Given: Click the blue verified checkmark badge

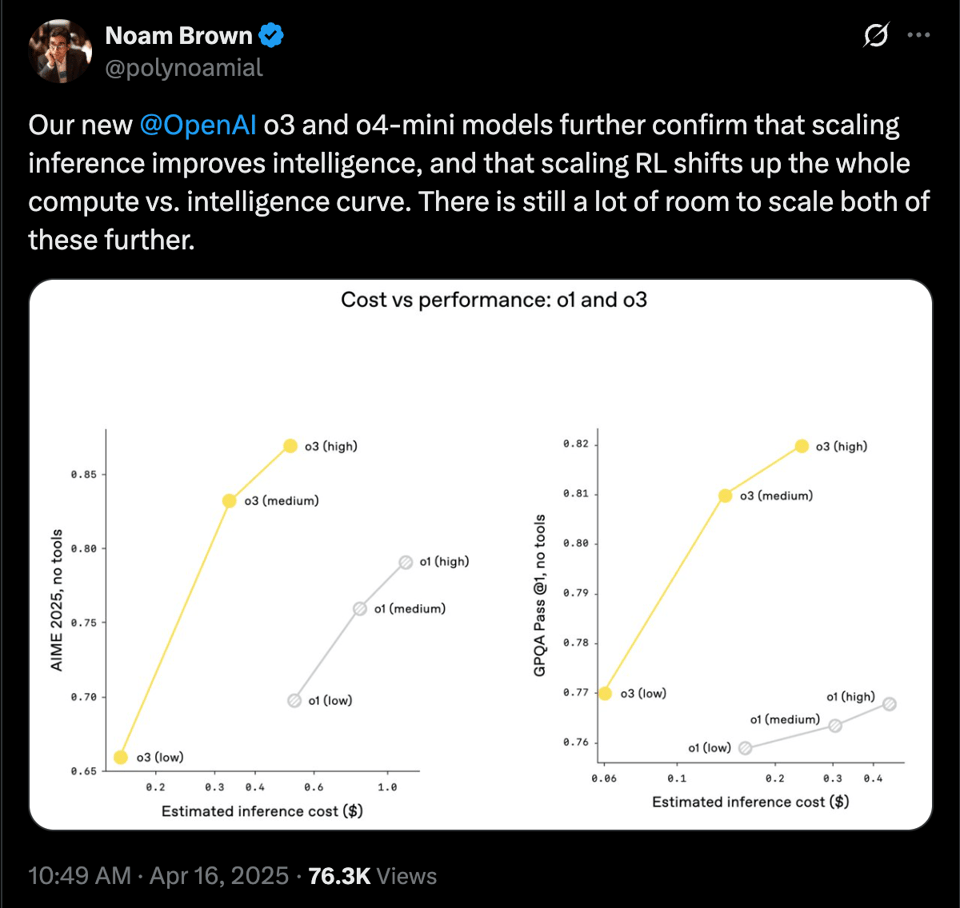Looking at the screenshot, I should click(x=271, y=37).
